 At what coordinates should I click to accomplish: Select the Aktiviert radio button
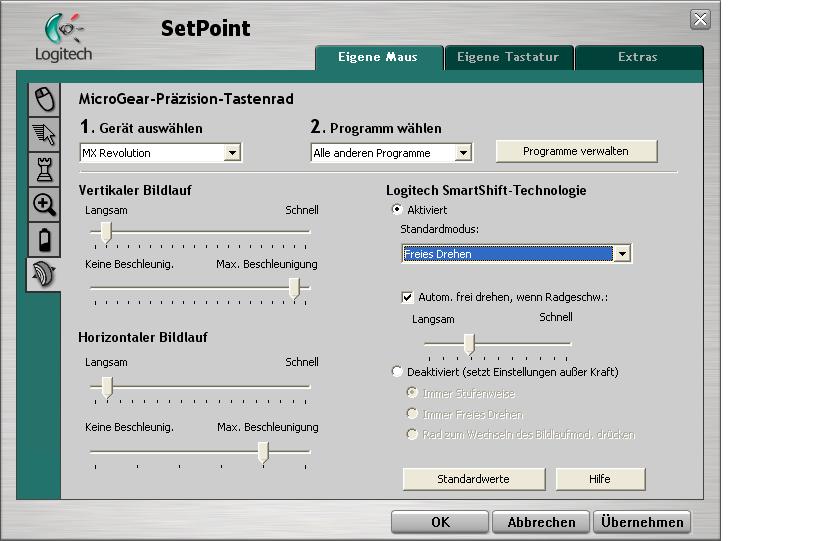click(397, 209)
